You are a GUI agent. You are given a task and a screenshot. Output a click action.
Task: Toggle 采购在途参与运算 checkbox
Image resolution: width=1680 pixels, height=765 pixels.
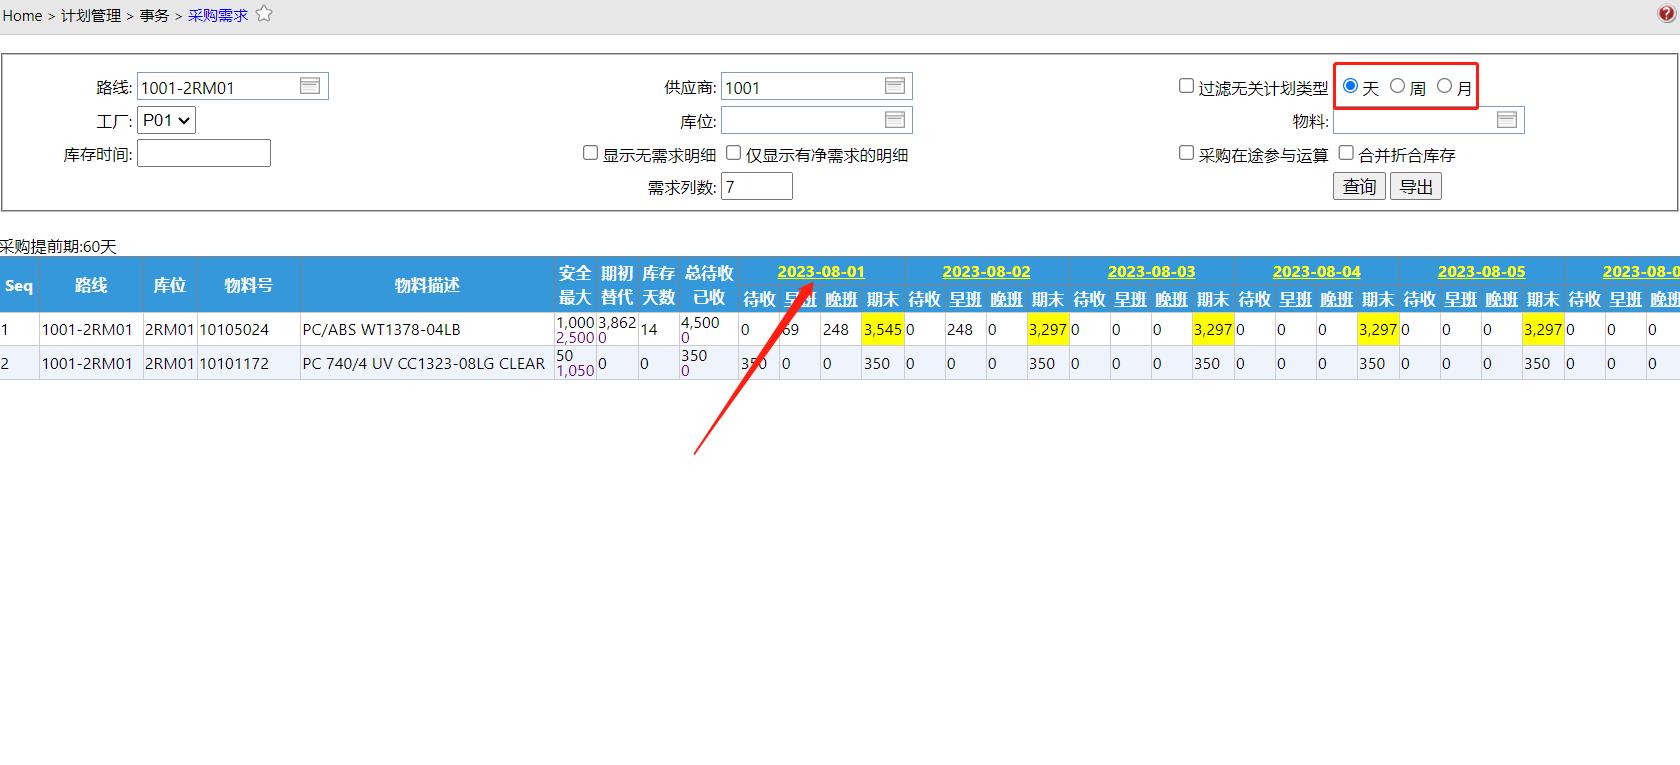tap(1186, 153)
